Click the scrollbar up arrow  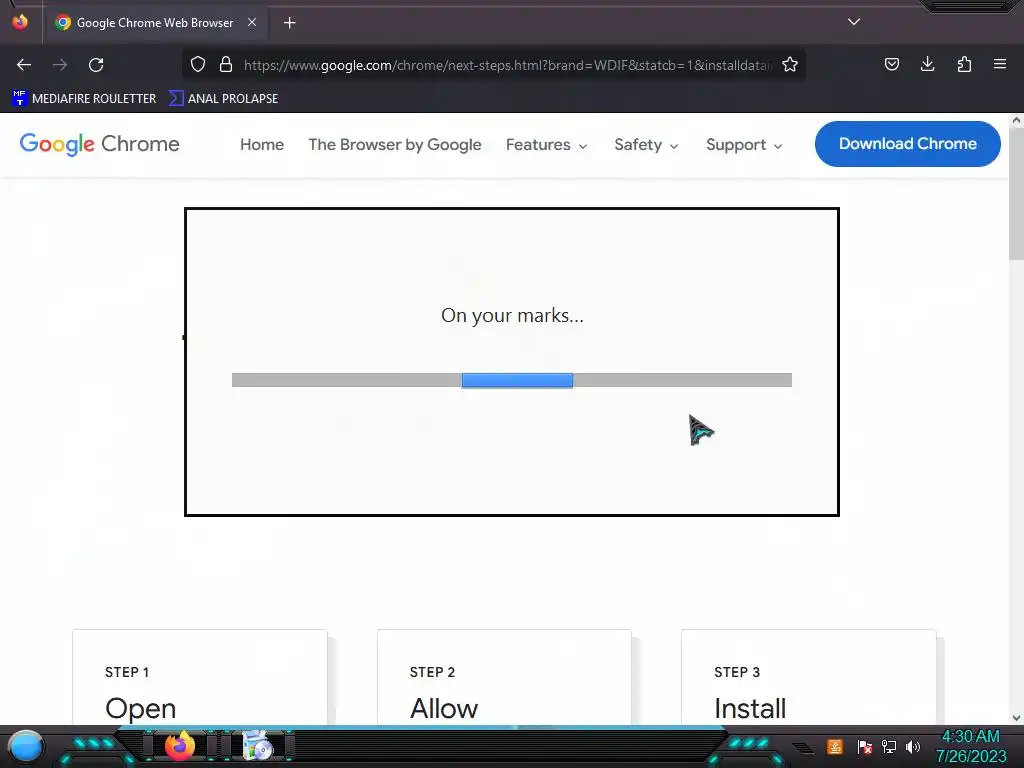[x=1016, y=120]
